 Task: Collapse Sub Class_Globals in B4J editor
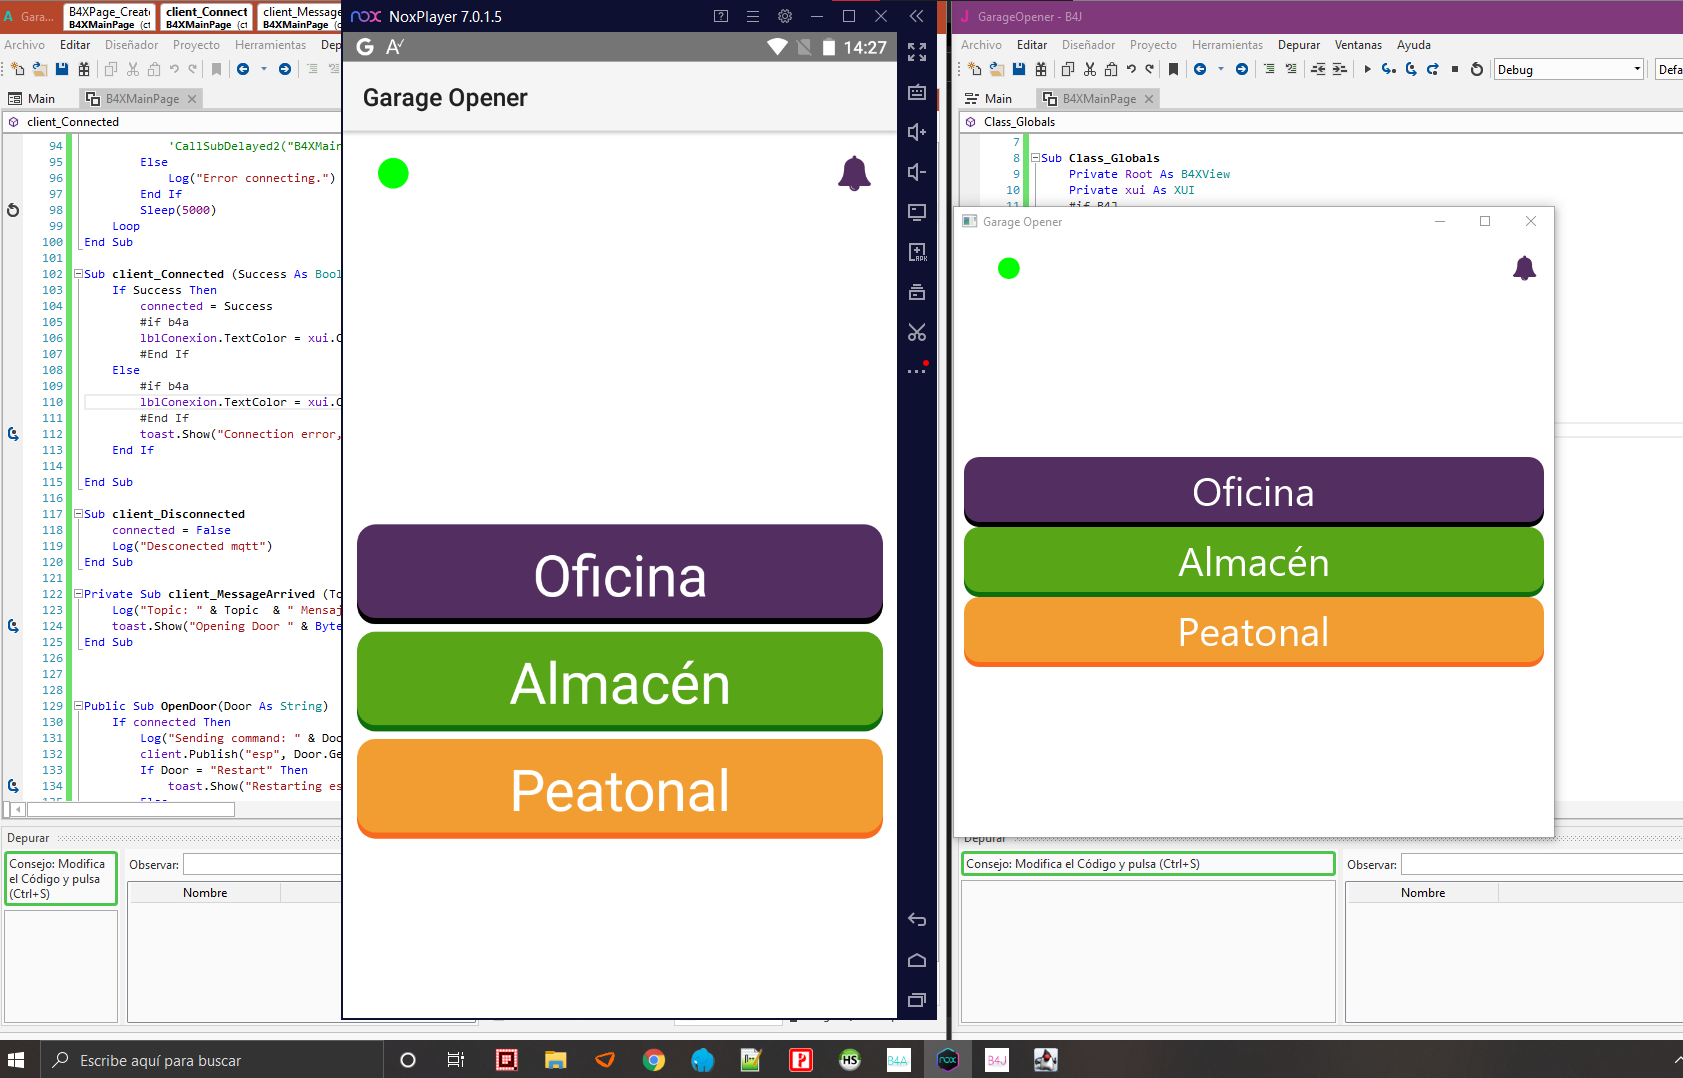click(x=1036, y=158)
